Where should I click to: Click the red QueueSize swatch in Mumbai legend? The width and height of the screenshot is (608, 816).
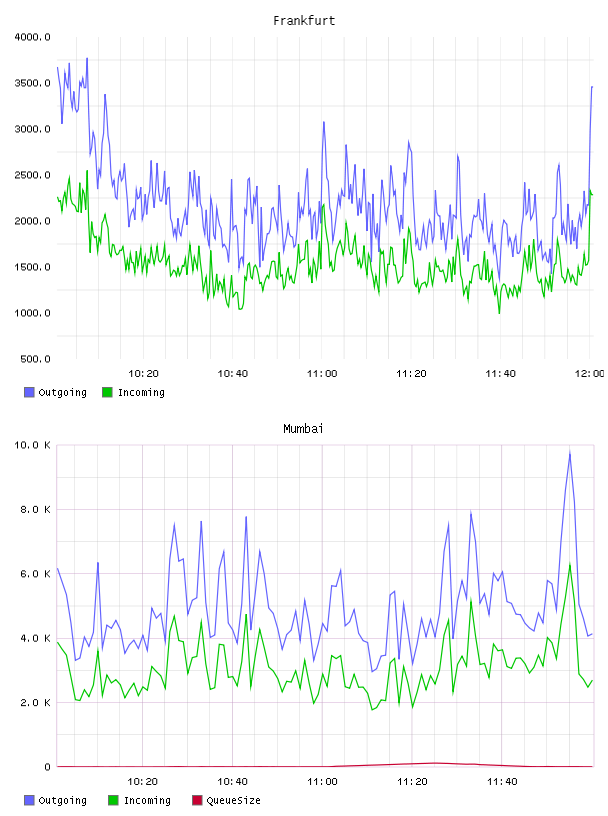pyautogui.click(x=197, y=800)
